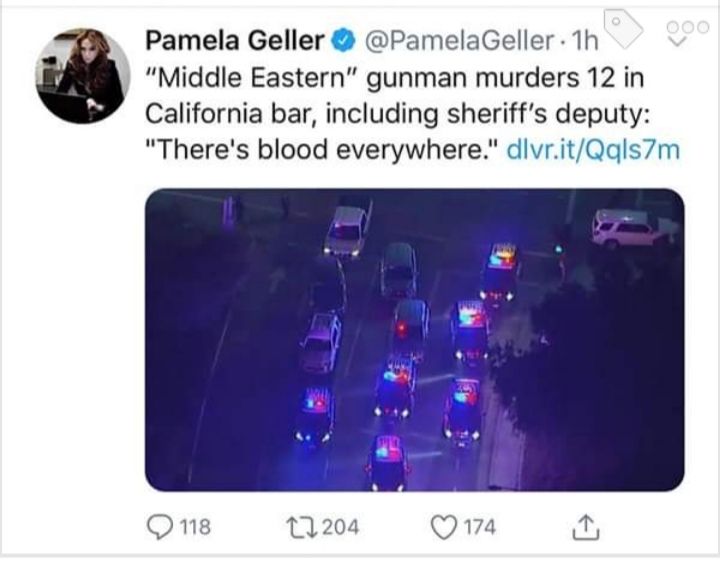Screen dimensions: 720x564
Task: Click the "Middle Eastern" gunman headline text
Action: (395, 78)
